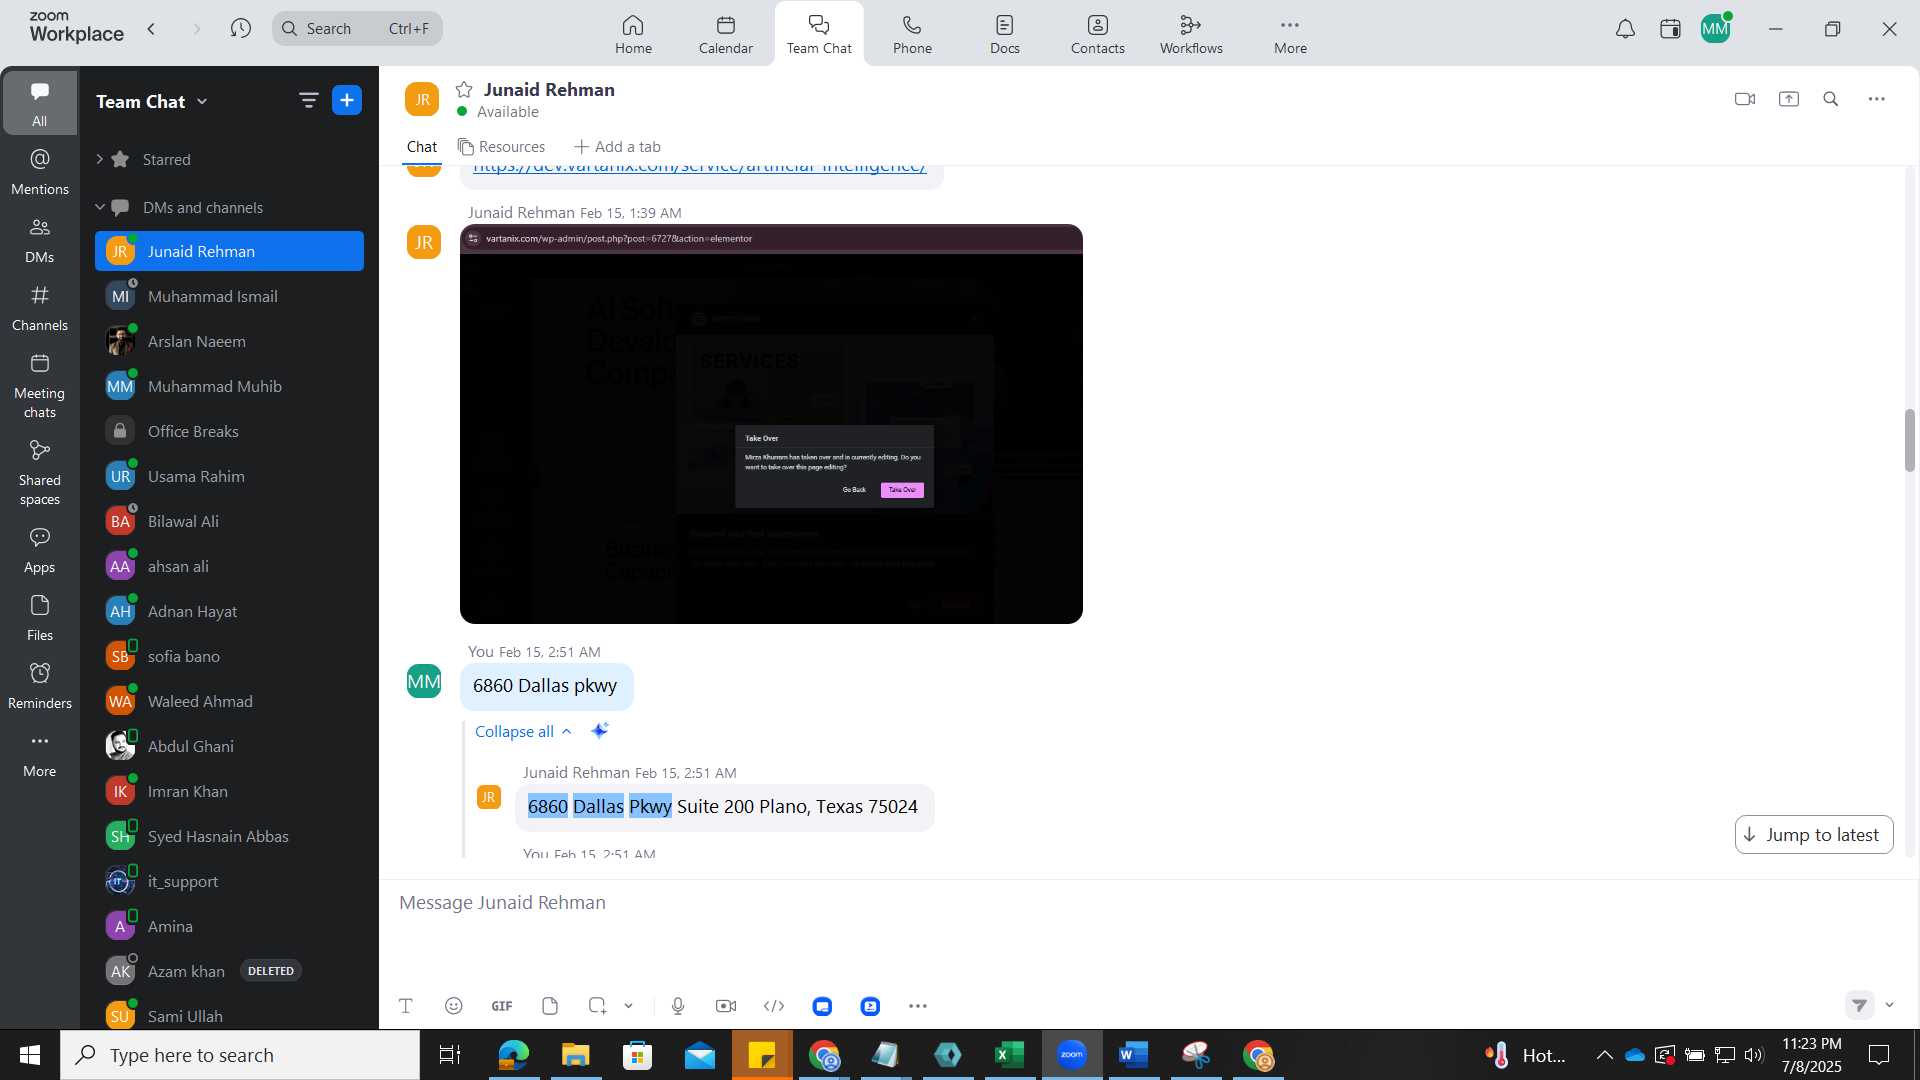Click the Windows Start button
Viewport: 1920px width, 1080px height.
[30, 1055]
